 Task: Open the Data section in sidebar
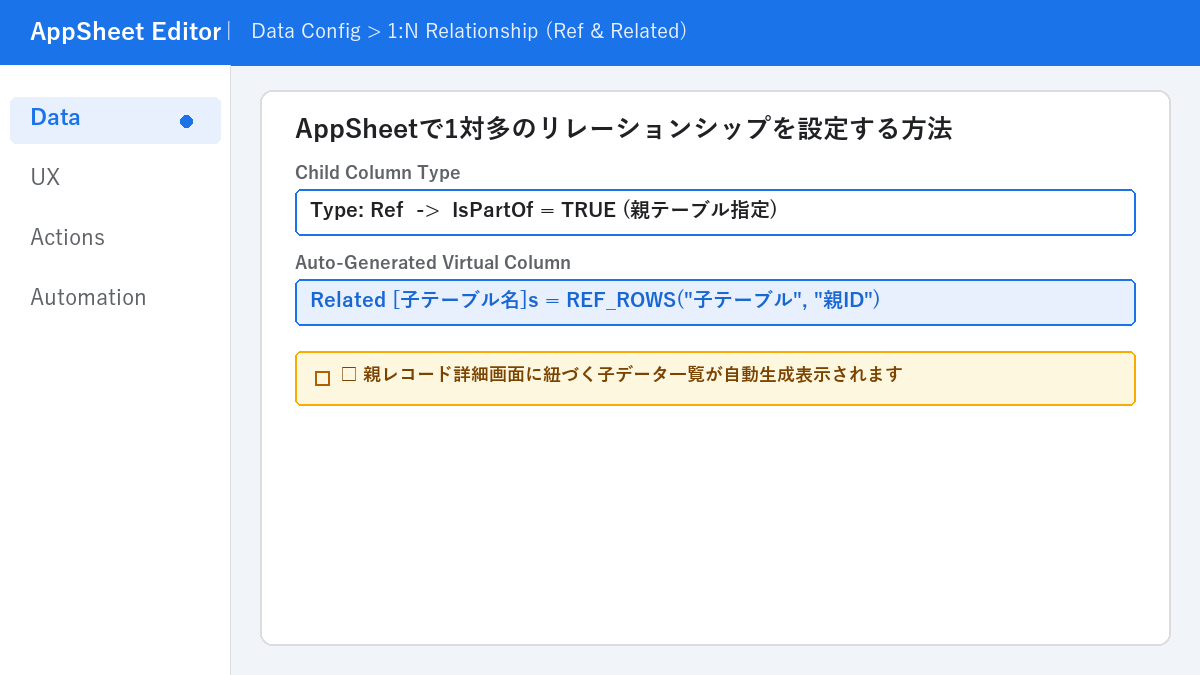click(x=115, y=120)
